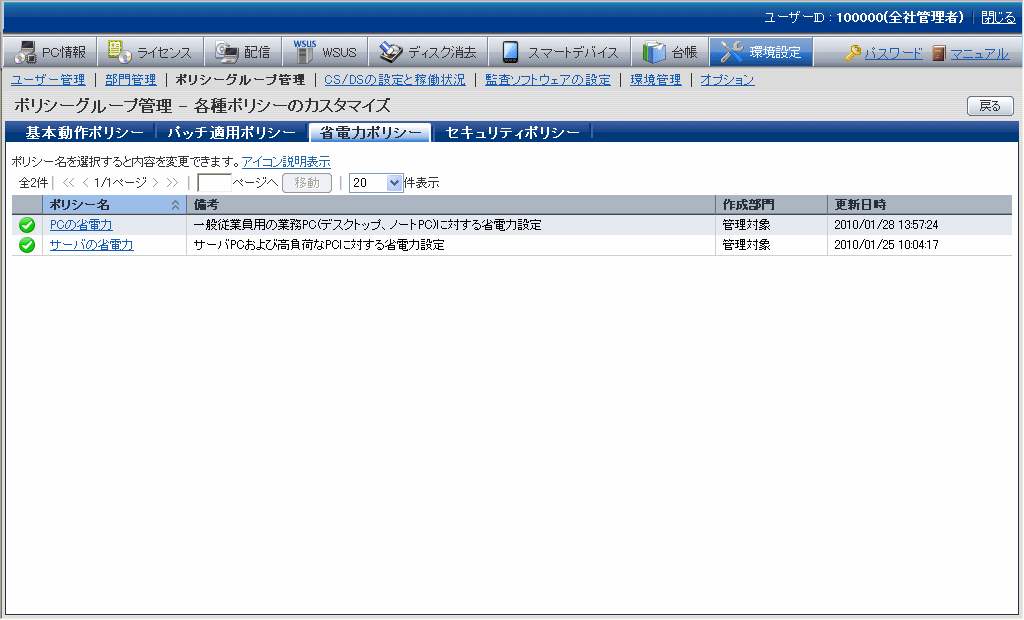This screenshot has width=1024, height=620.
Task: Click the 環境設定 wrench tools icon
Action: click(x=731, y=52)
